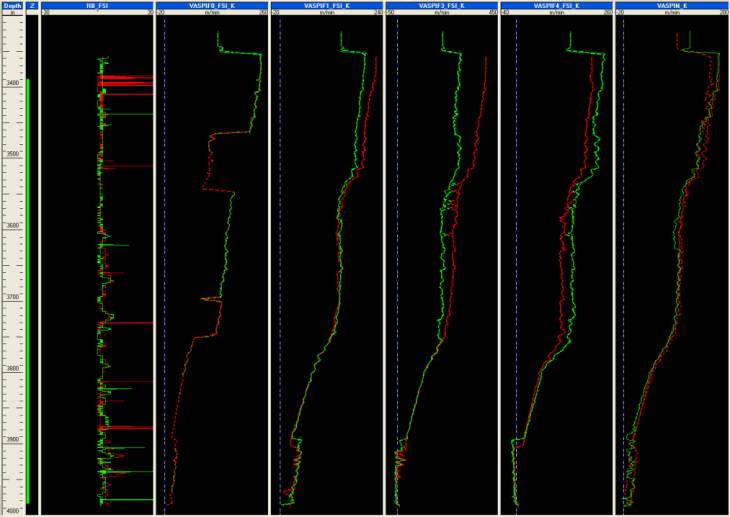Click the green interval bar in Z track

[x=28, y=290]
